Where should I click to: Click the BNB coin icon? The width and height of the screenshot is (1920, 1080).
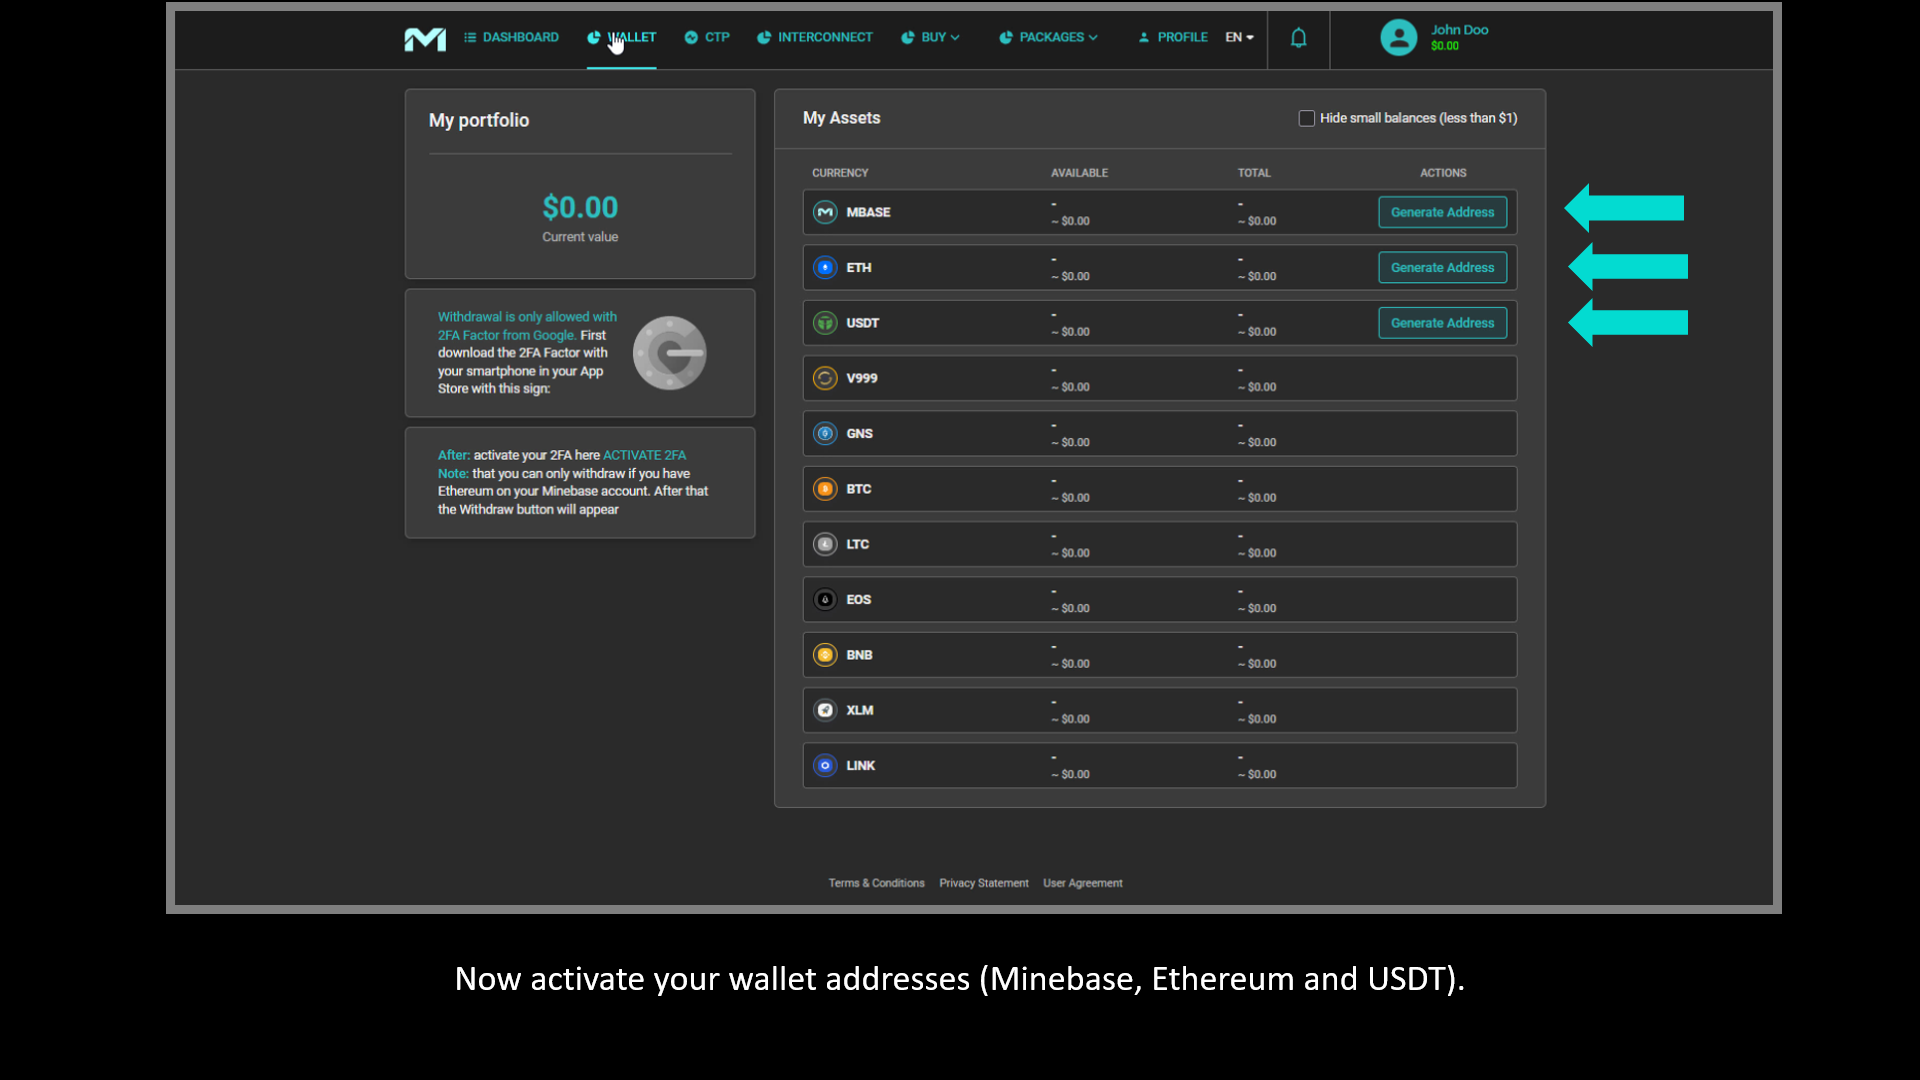[825, 655]
